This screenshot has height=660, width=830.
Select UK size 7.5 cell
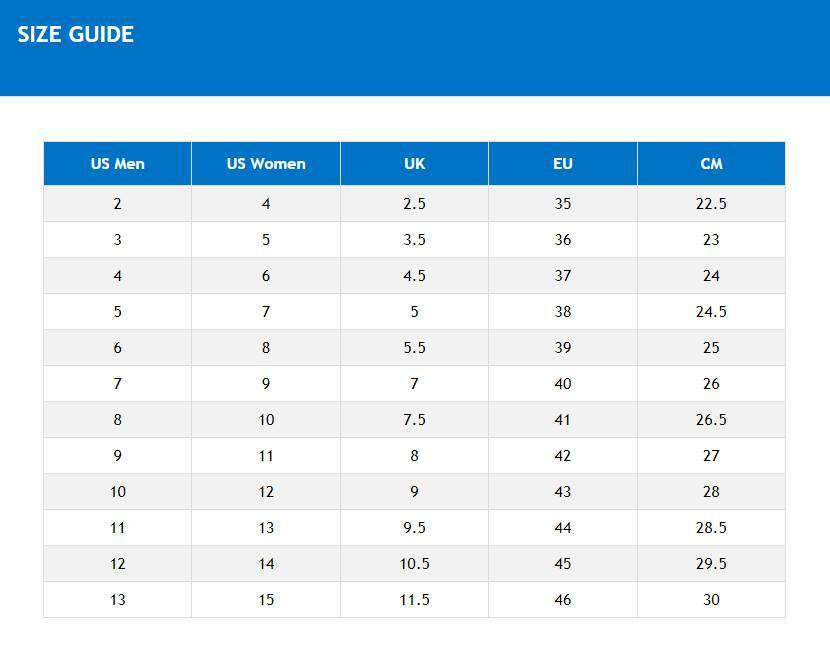click(x=414, y=420)
